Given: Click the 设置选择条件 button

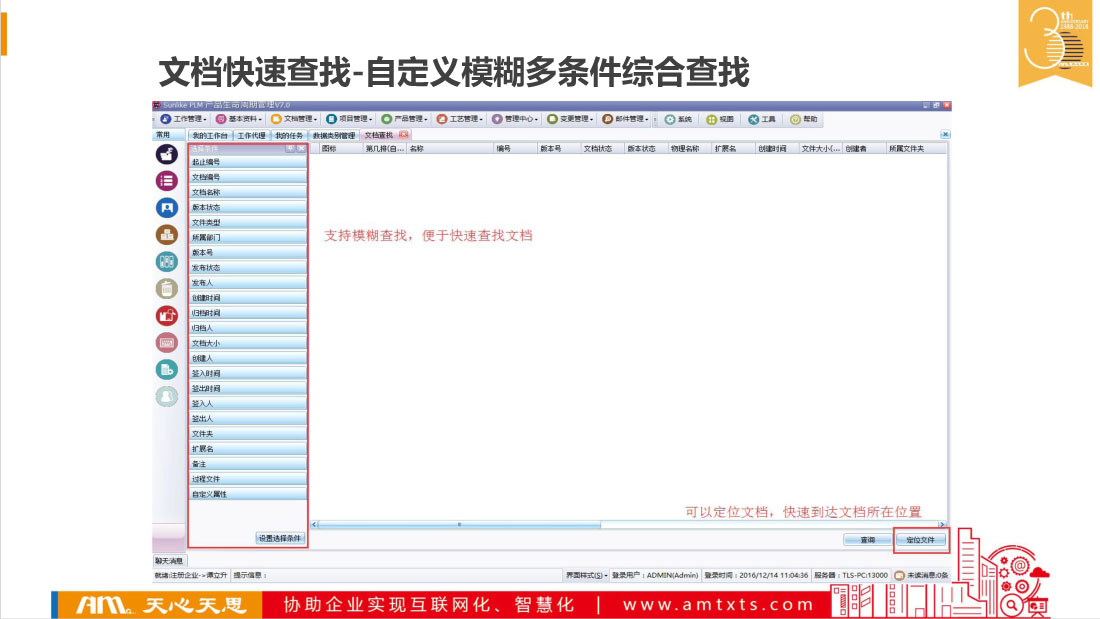Looking at the screenshot, I should point(279,538).
